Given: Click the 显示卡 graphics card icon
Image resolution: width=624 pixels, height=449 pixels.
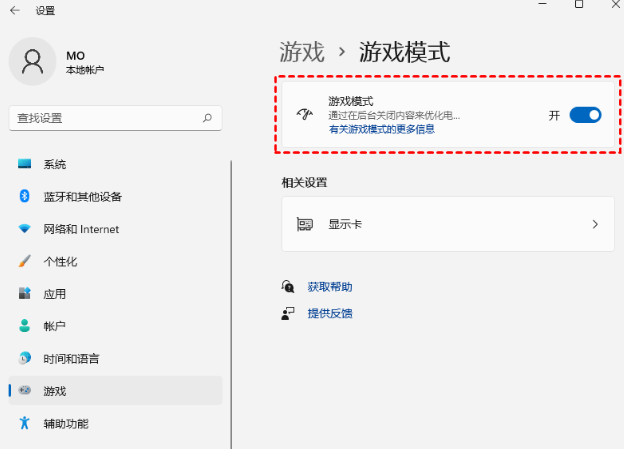Looking at the screenshot, I should 305,224.
